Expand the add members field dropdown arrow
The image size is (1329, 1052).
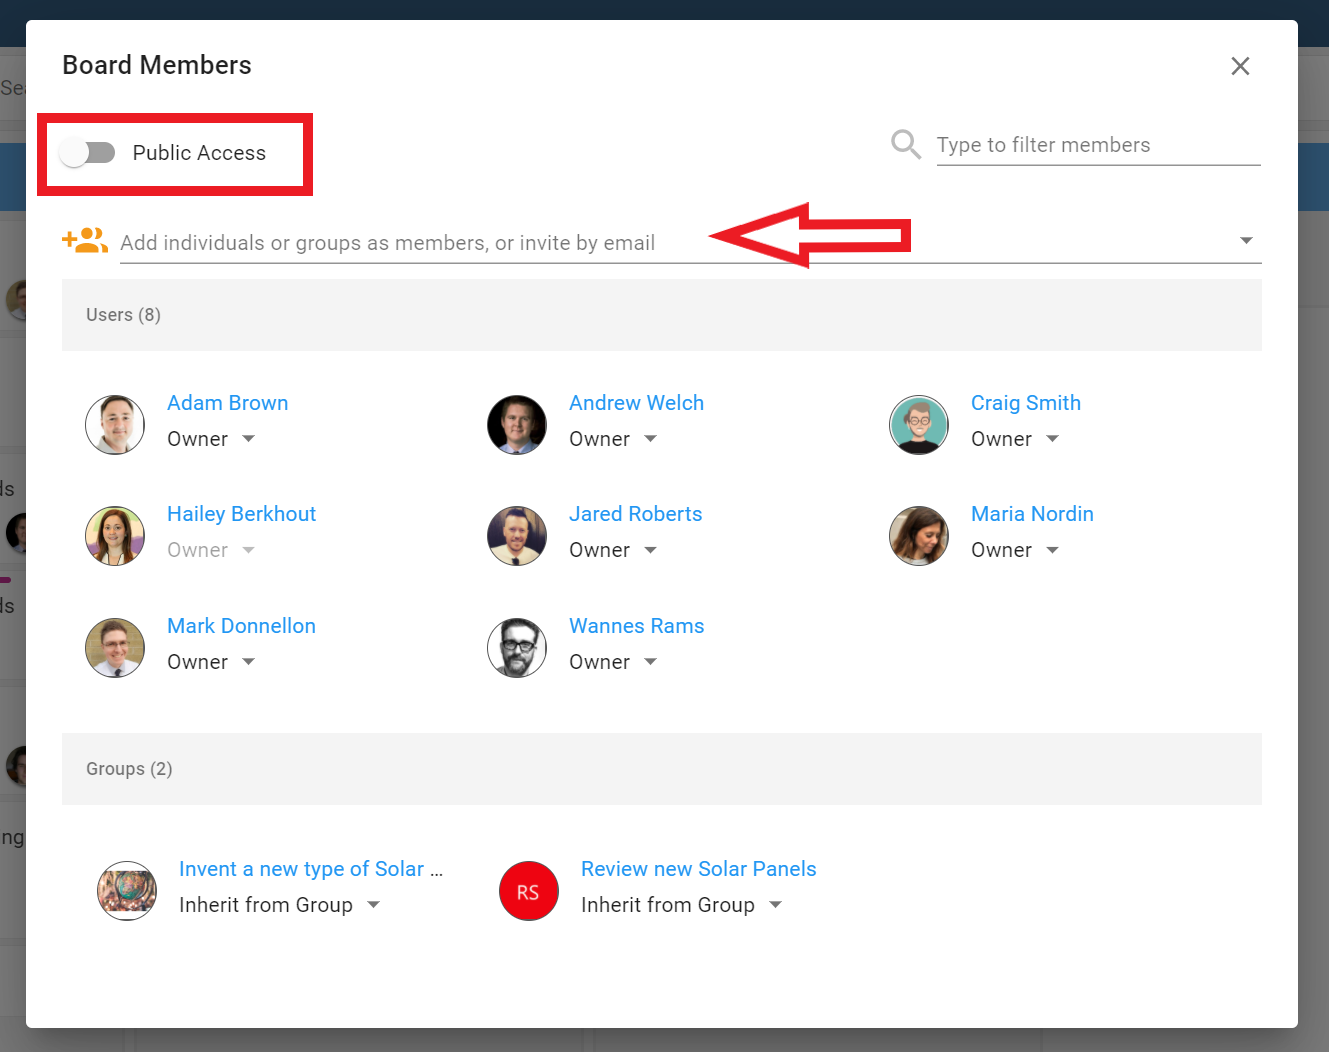1246,240
